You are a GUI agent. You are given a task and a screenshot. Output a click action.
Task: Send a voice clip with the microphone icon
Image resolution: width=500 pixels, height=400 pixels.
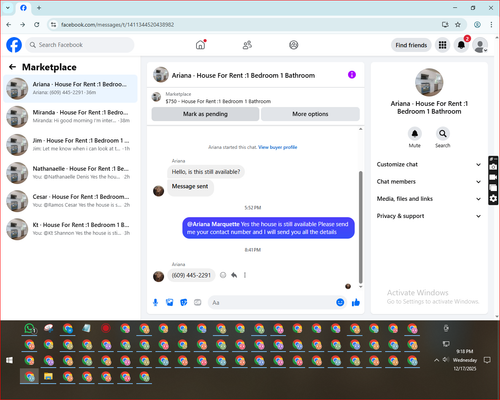155,302
